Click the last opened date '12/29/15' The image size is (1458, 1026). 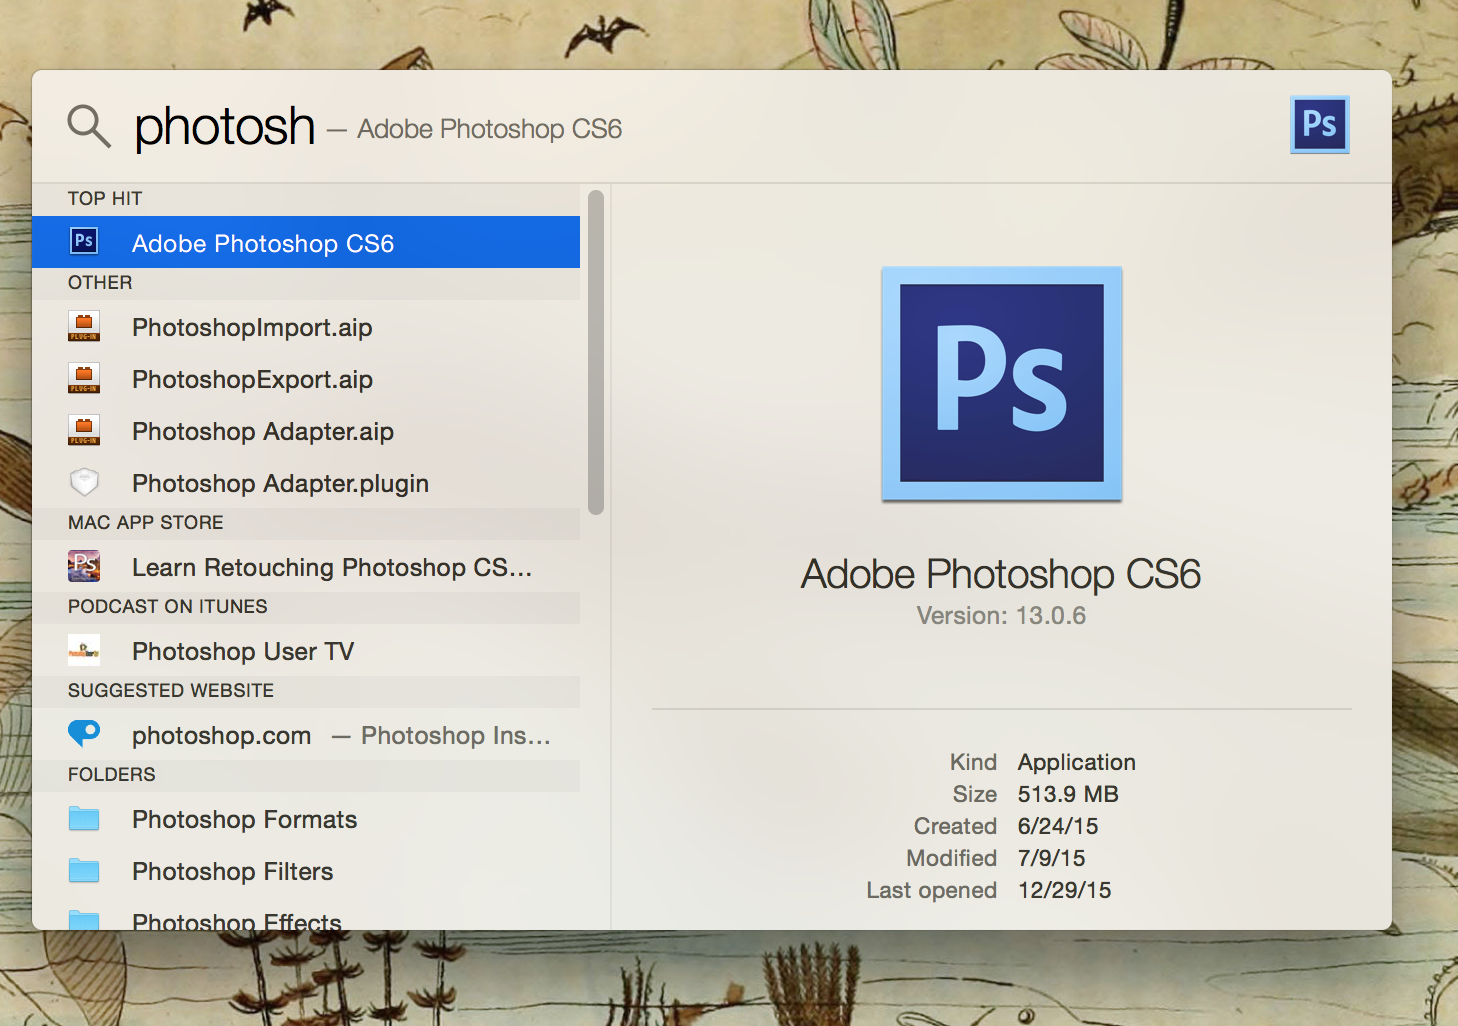(x=1064, y=890)
